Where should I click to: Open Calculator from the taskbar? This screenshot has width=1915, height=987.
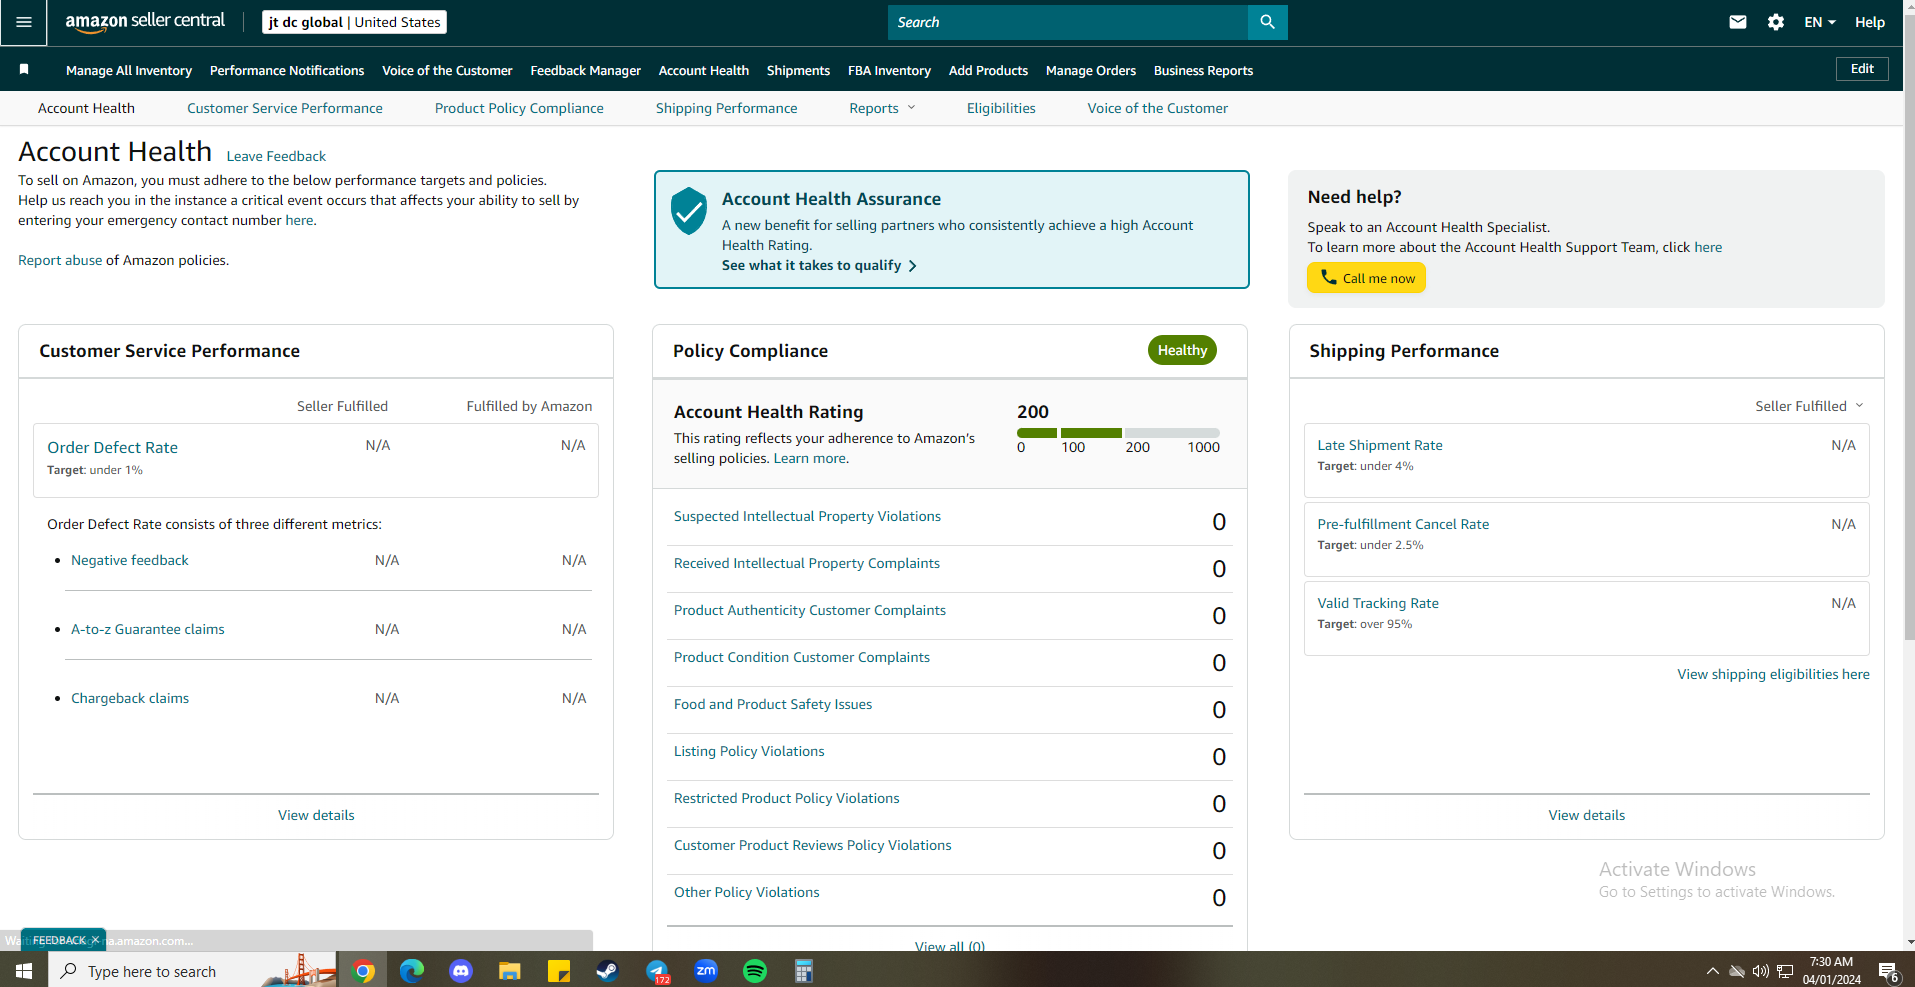[803, 971]
